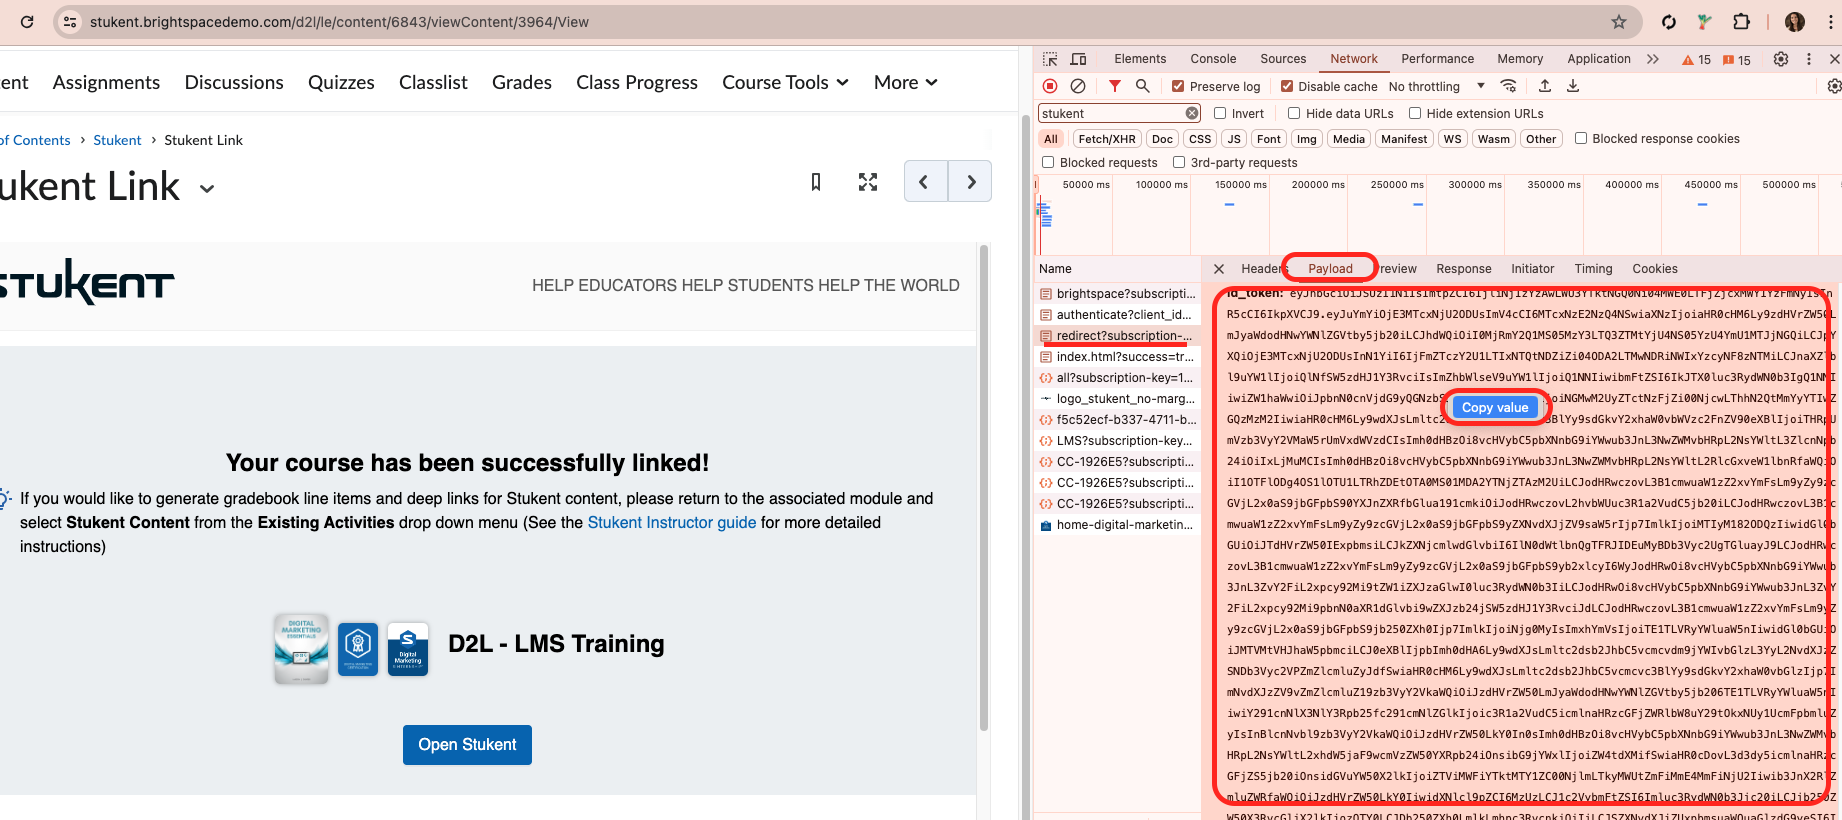Reload the page with the browser refresh icon
Viewport: 1842px width, 820px height.
(27, 22)
